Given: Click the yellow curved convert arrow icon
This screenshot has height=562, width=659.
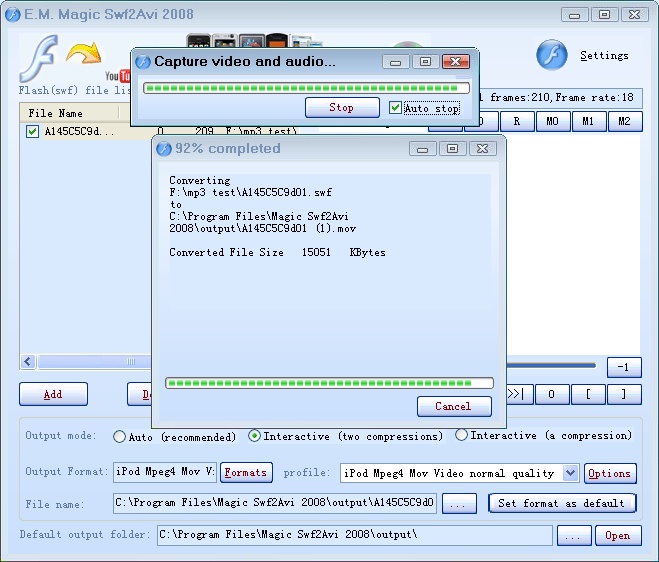Looking at the screenshot, I should [84, 53].
